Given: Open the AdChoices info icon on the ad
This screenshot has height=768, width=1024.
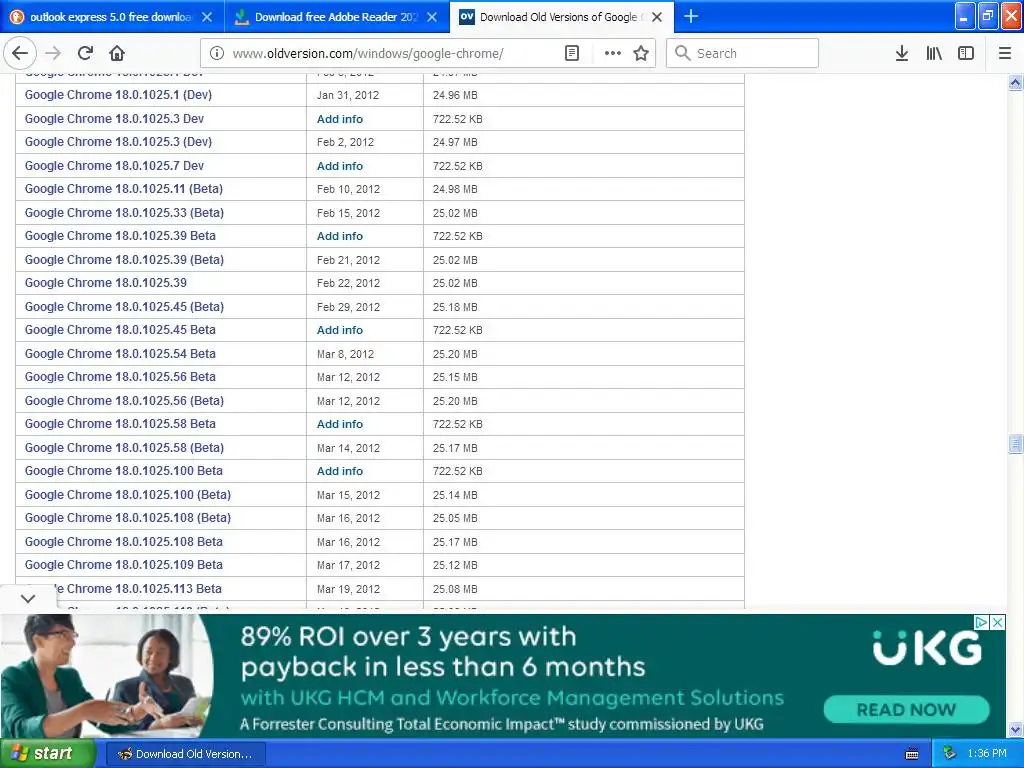Looking at the screenshot, I should pos(981,622).
